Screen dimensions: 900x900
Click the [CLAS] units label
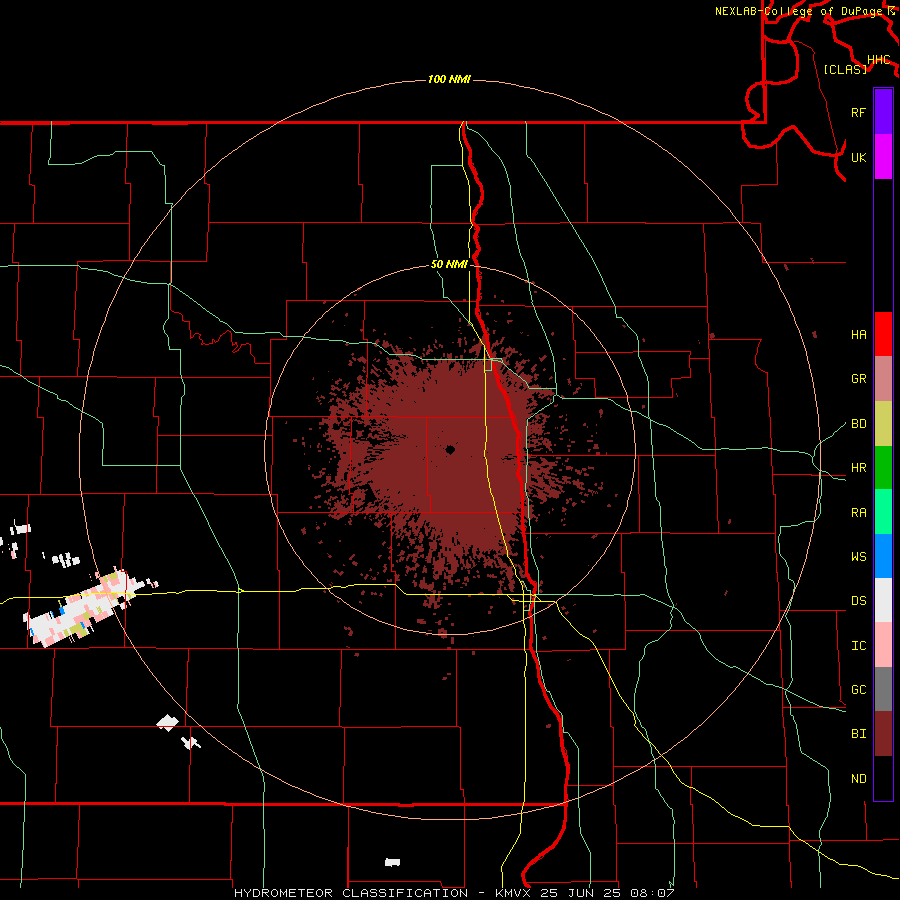pos(845,69)
